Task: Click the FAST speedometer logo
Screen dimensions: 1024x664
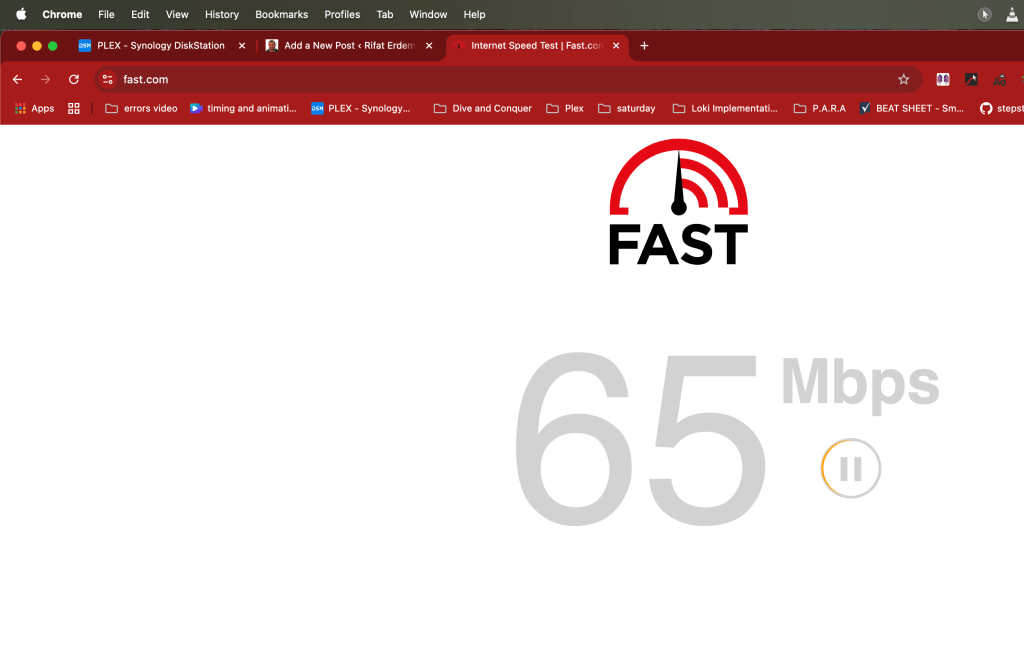Action: tap(679, 202)
